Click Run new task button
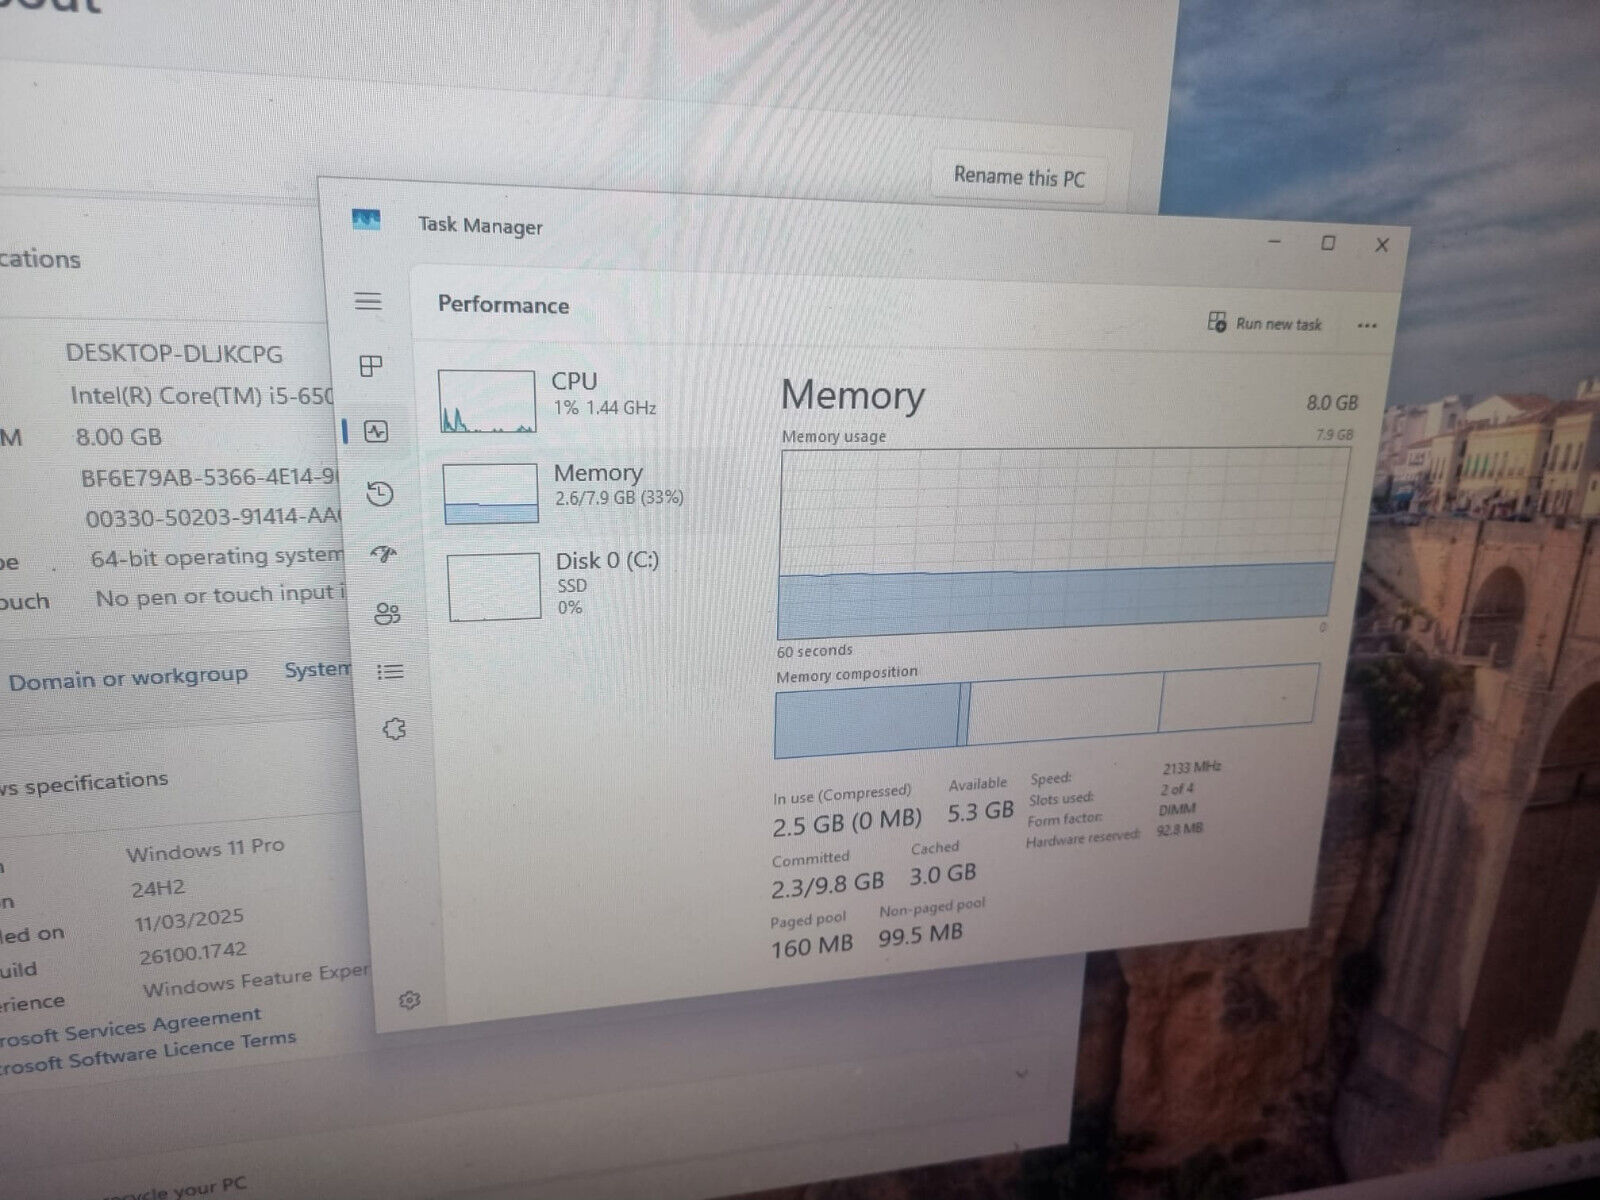The height and width of the screenshot is (1200, 1600). coord(1265,323)
